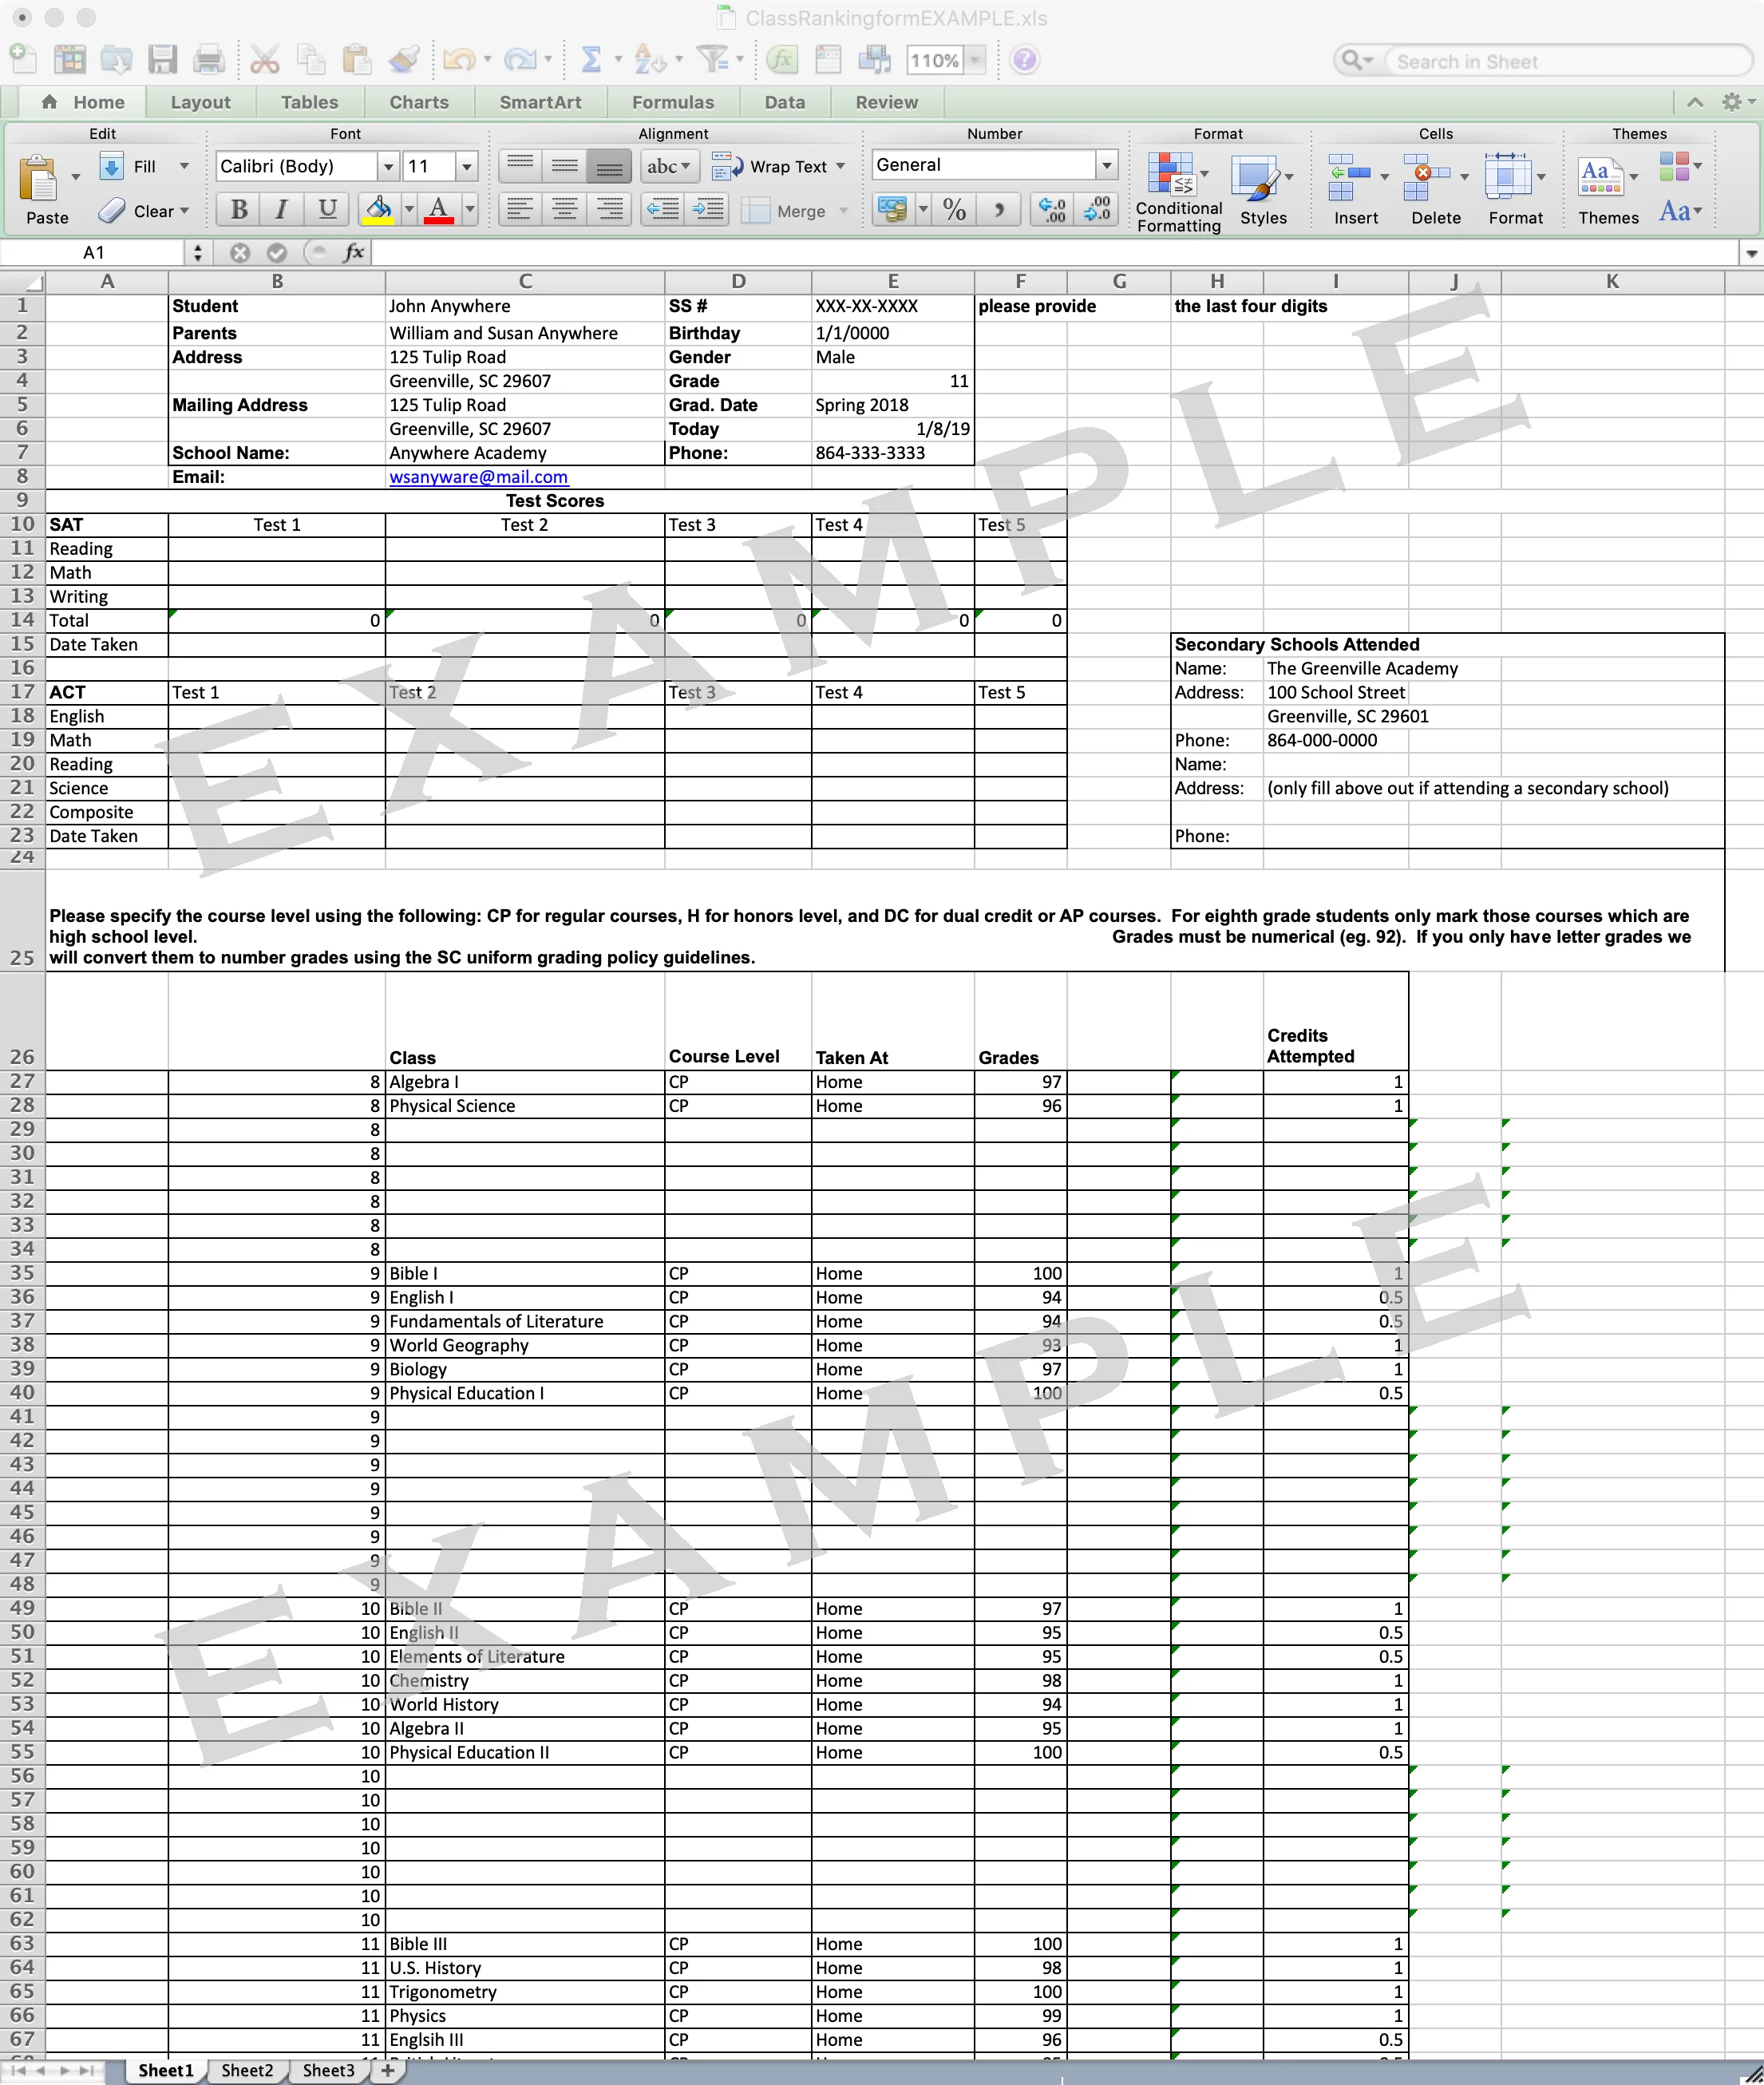Screen dimensions: 1764x2085
Task: Switch to the Charts ribbon tab
Action: point(419,102)
